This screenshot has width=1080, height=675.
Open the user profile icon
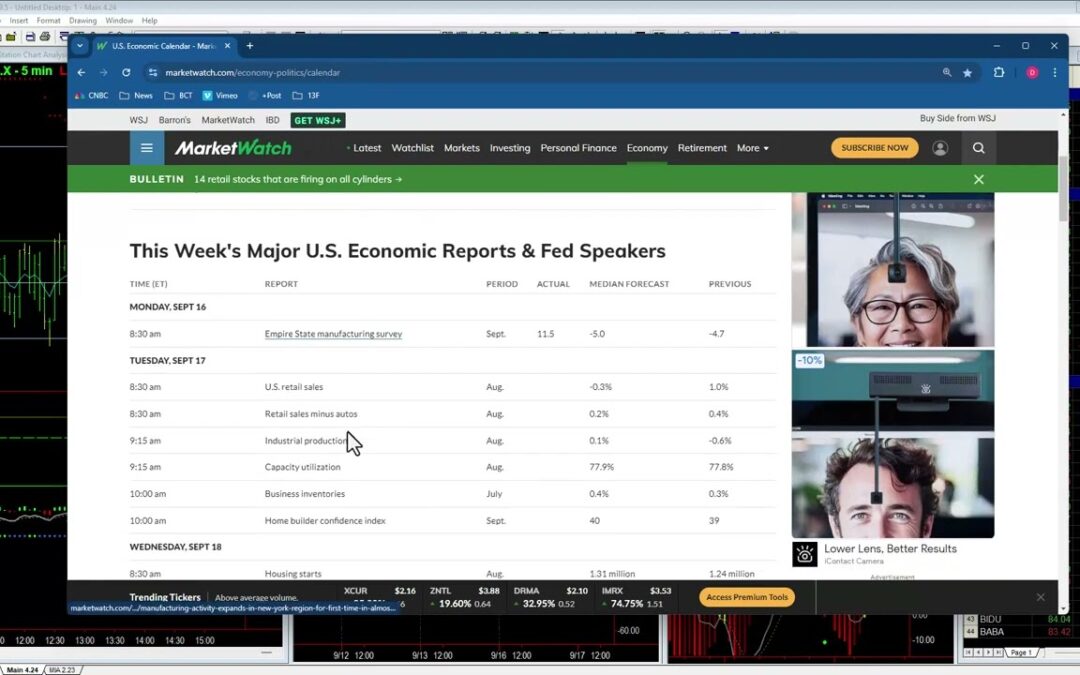[x=940, y=148]
